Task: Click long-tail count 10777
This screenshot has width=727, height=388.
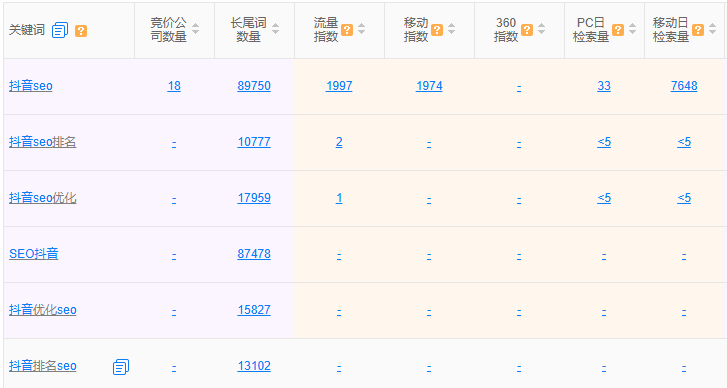Action: 254,142
